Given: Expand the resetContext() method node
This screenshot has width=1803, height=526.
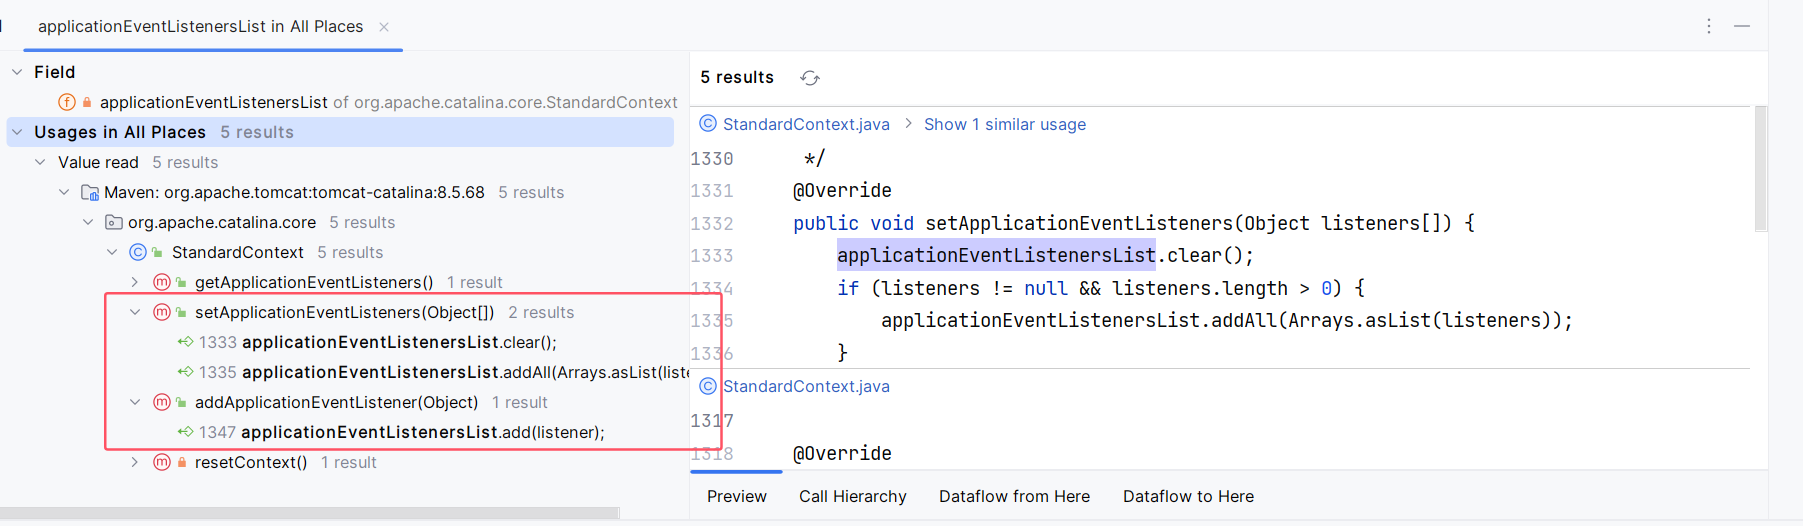Looking at the screenshot, I should point(135,462).
